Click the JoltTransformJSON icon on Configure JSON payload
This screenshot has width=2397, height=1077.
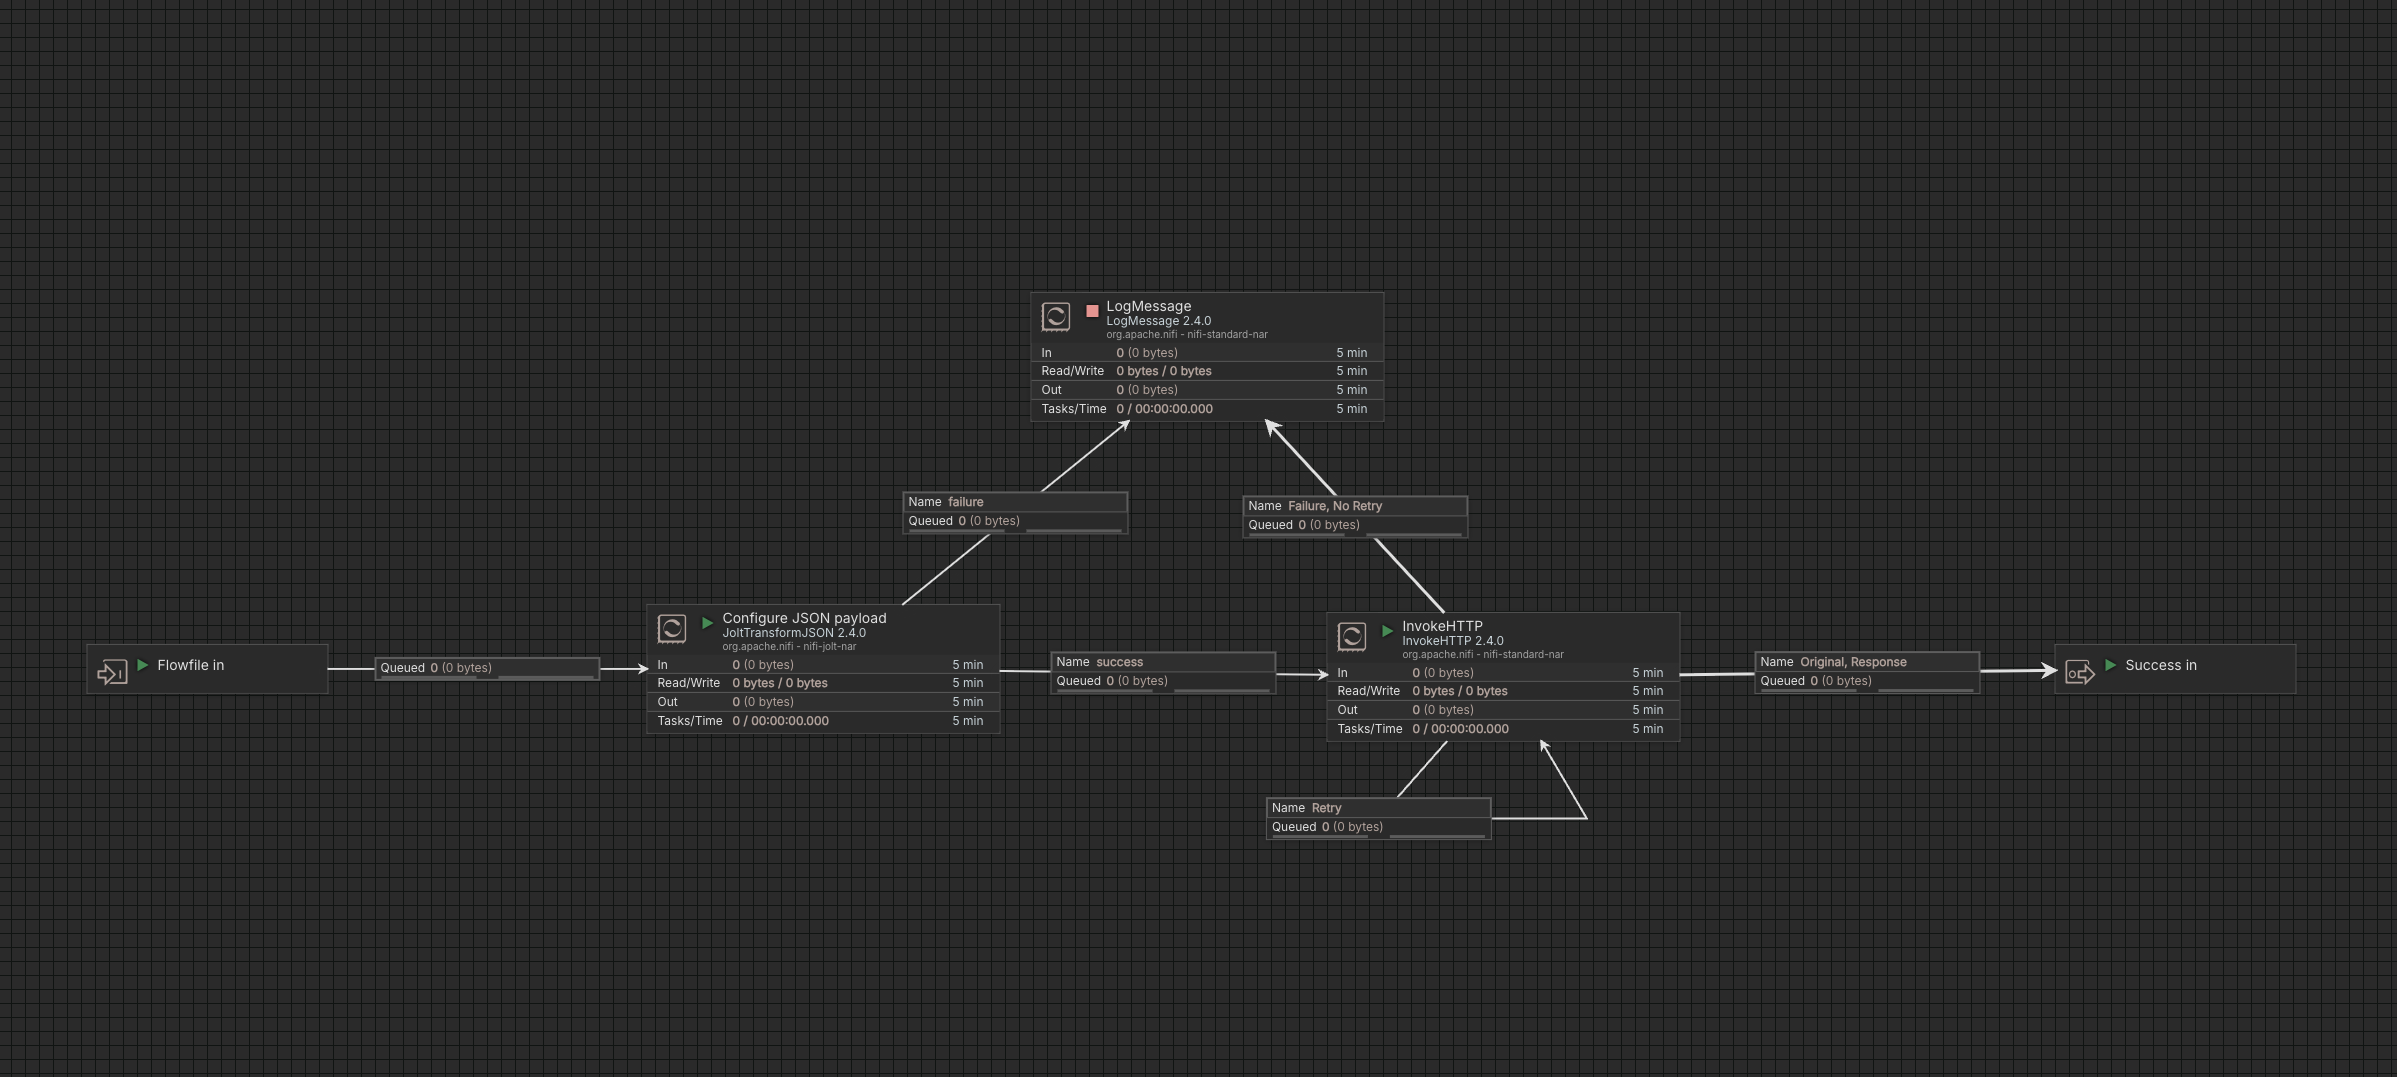pos(672,628)
